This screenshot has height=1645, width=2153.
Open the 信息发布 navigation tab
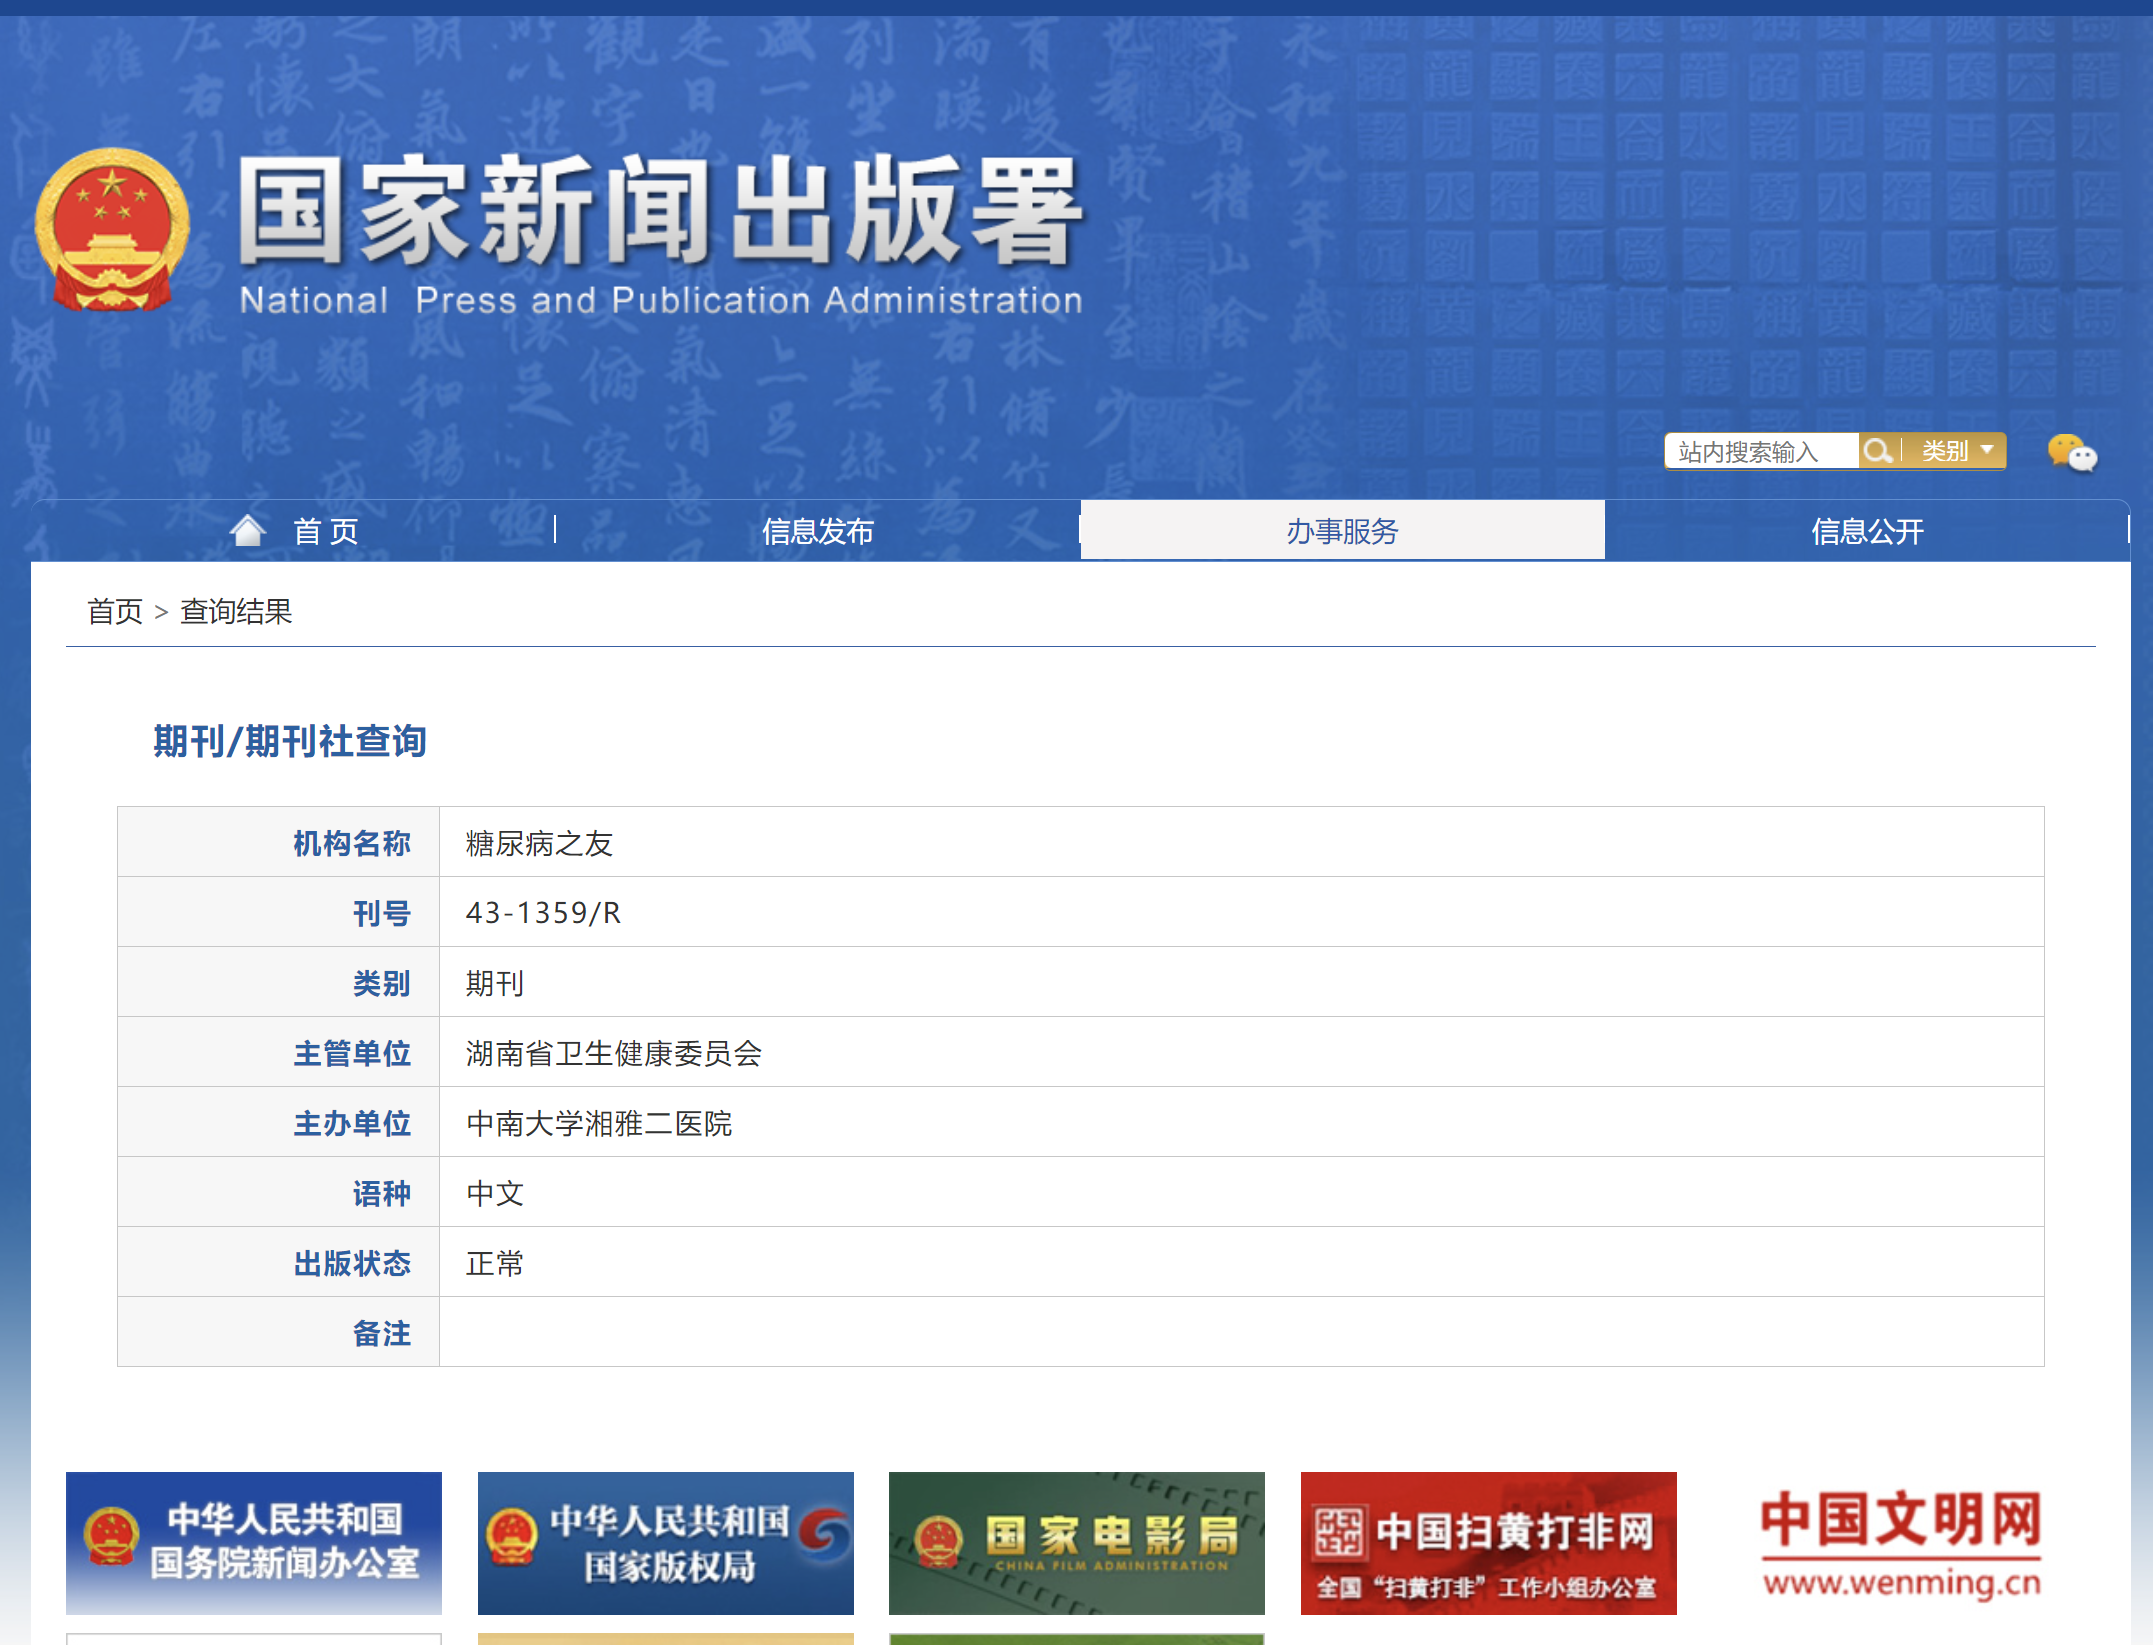click(x=818, y=531)
